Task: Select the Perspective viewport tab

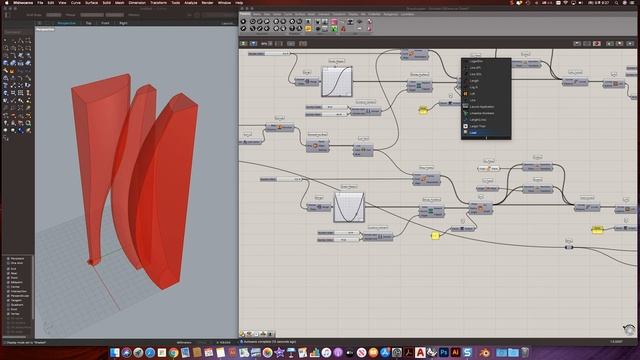Action: point(67,23)
